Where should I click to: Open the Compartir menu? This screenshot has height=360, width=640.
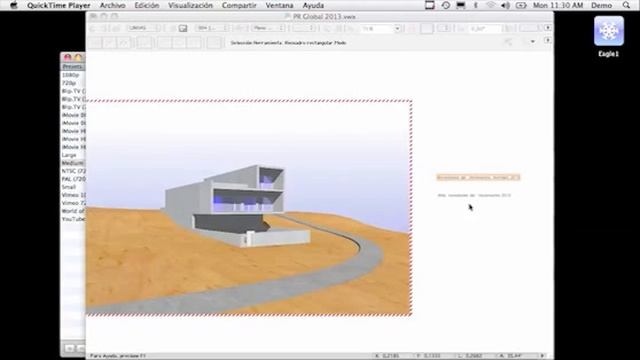pos(239,5)
